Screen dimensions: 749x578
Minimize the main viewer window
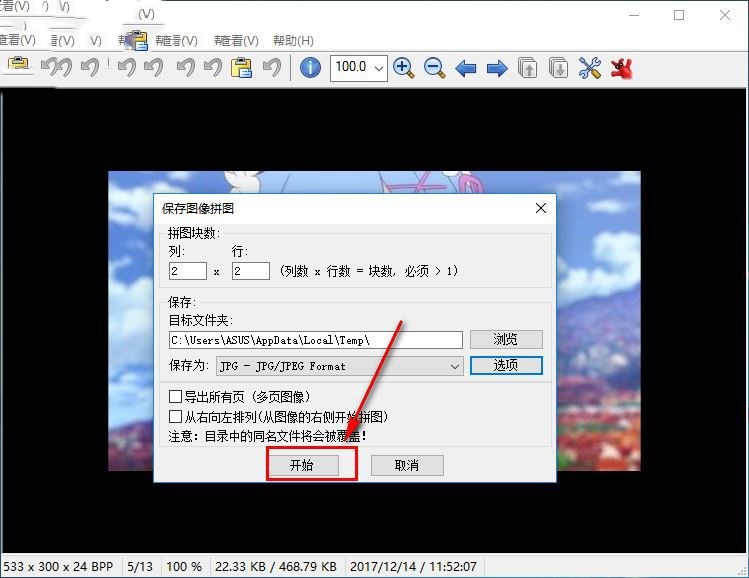[634, 15]
